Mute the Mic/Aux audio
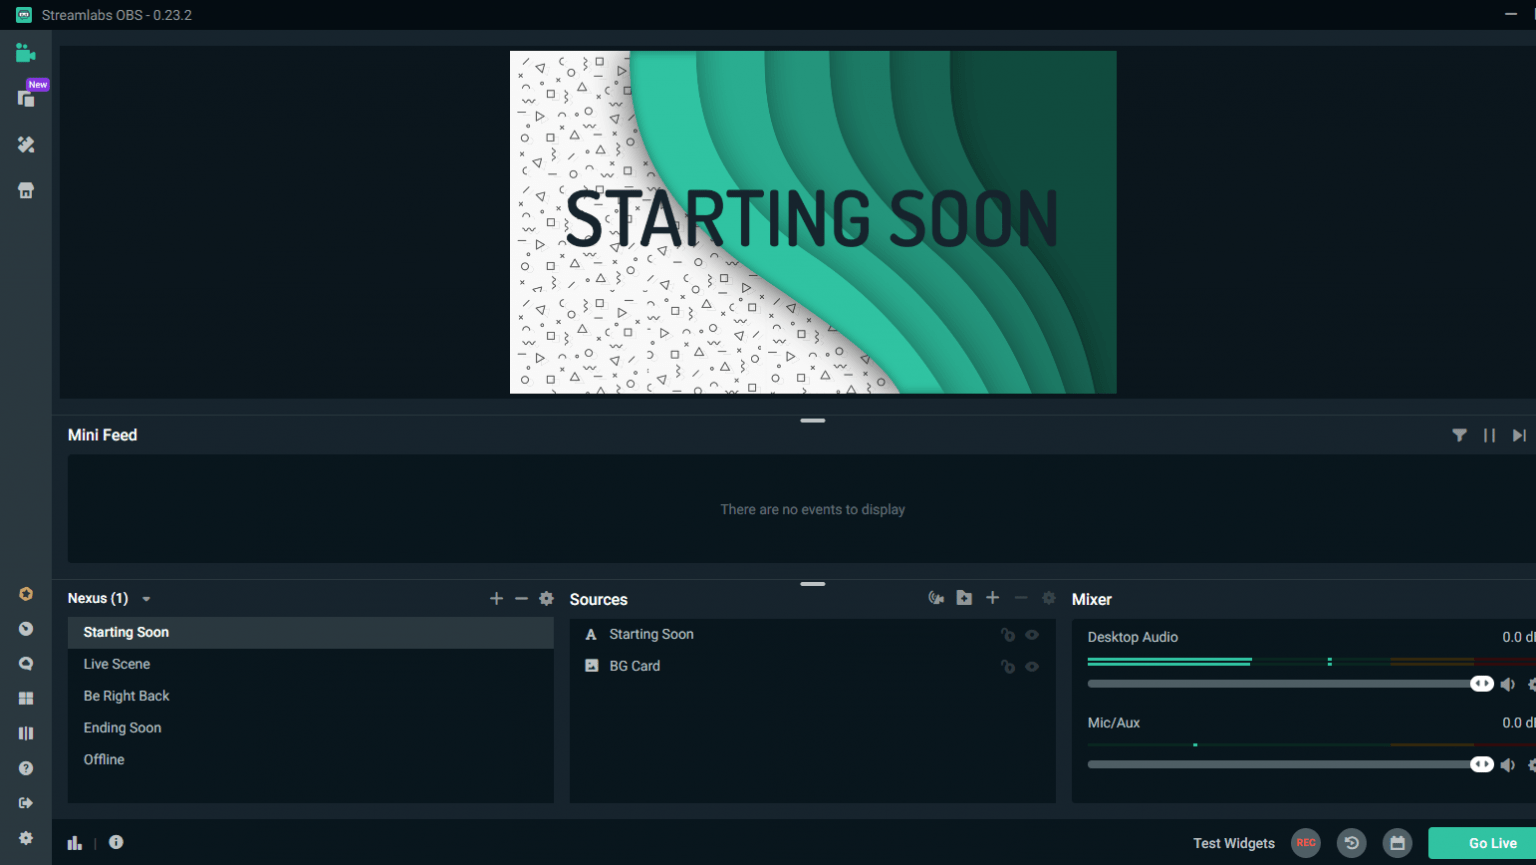The height and width of the screenshot is (865, 1536). [1508, 763]
